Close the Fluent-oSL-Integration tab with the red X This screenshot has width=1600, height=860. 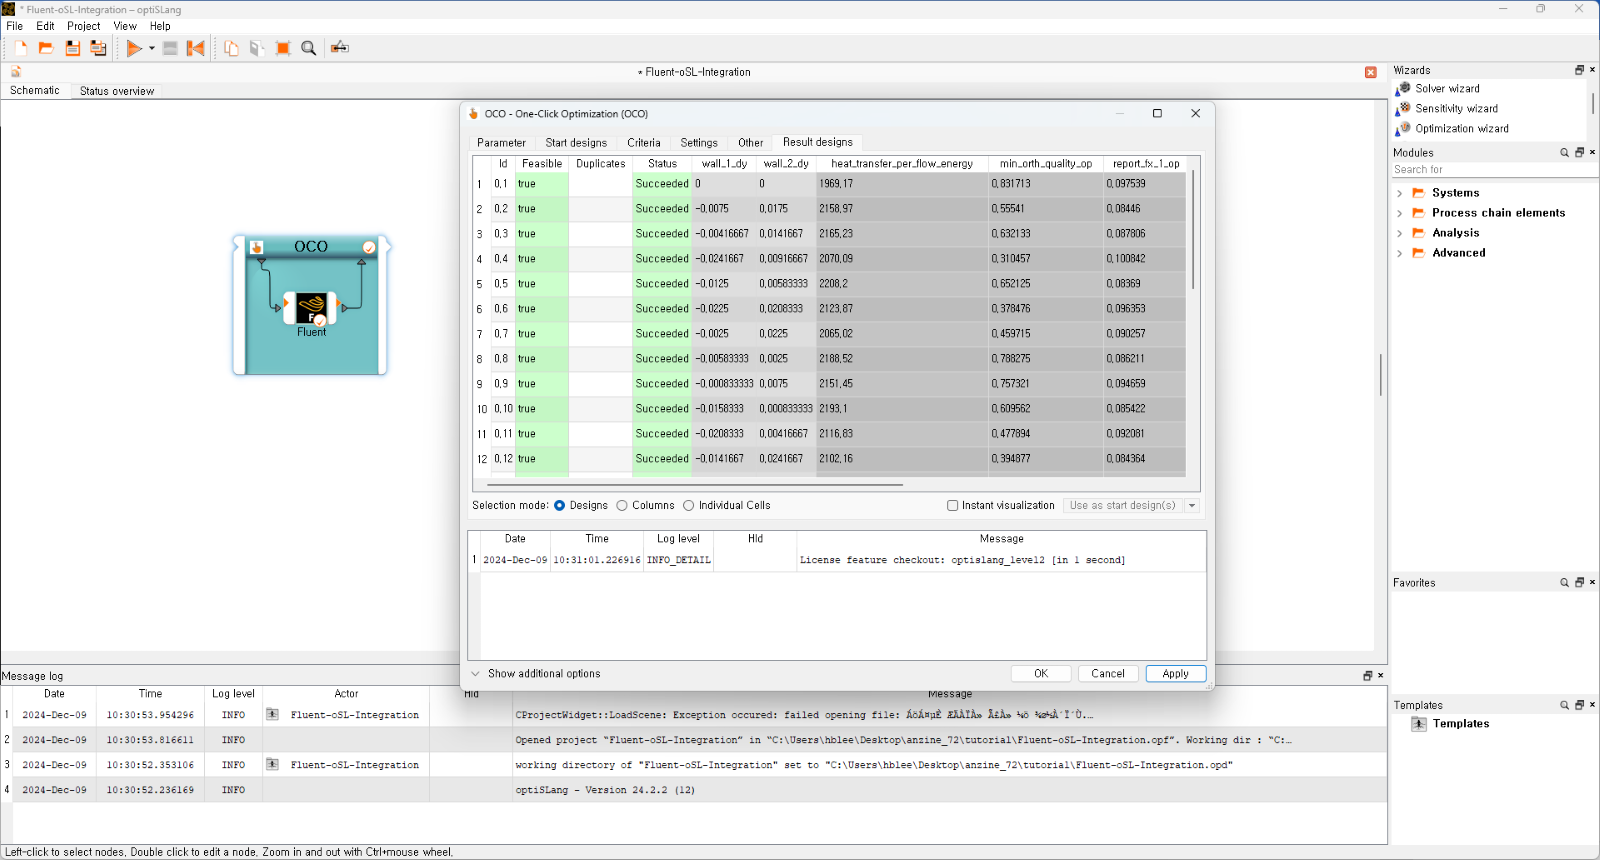[1371, 72]
